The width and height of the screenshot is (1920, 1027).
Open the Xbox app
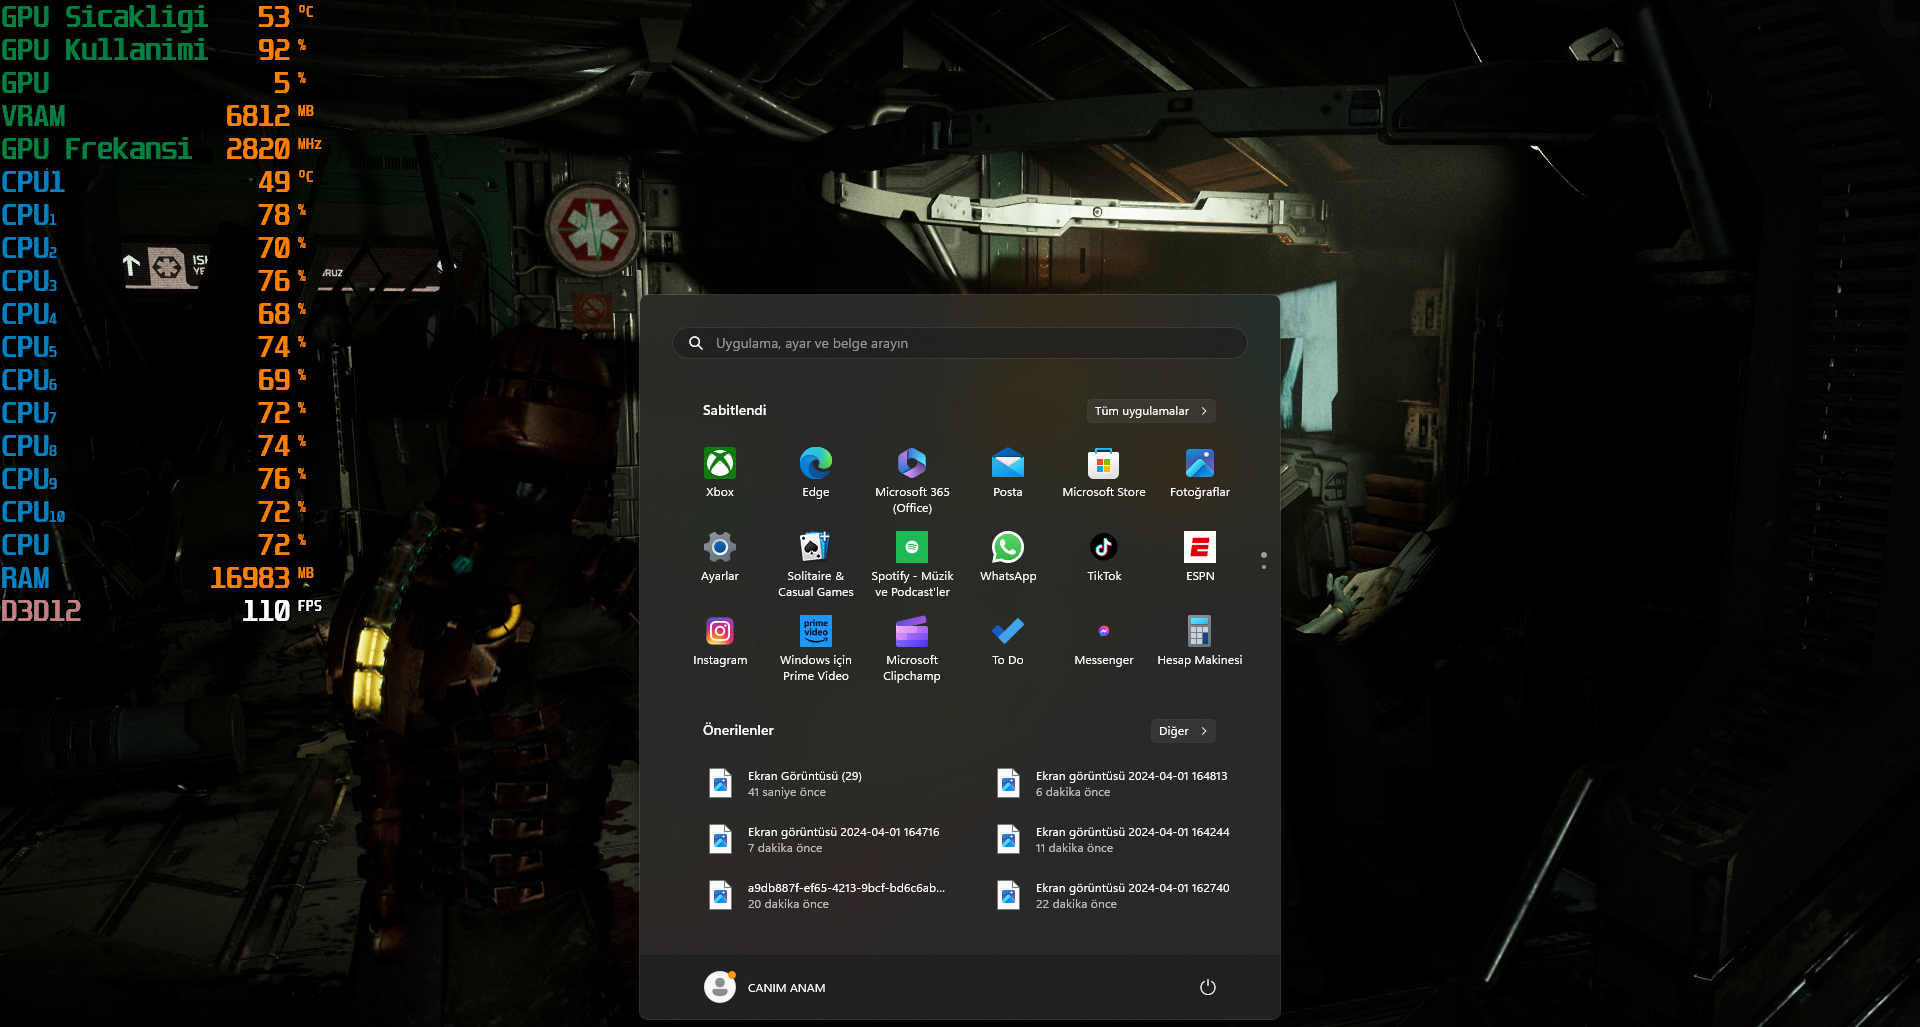720,473
